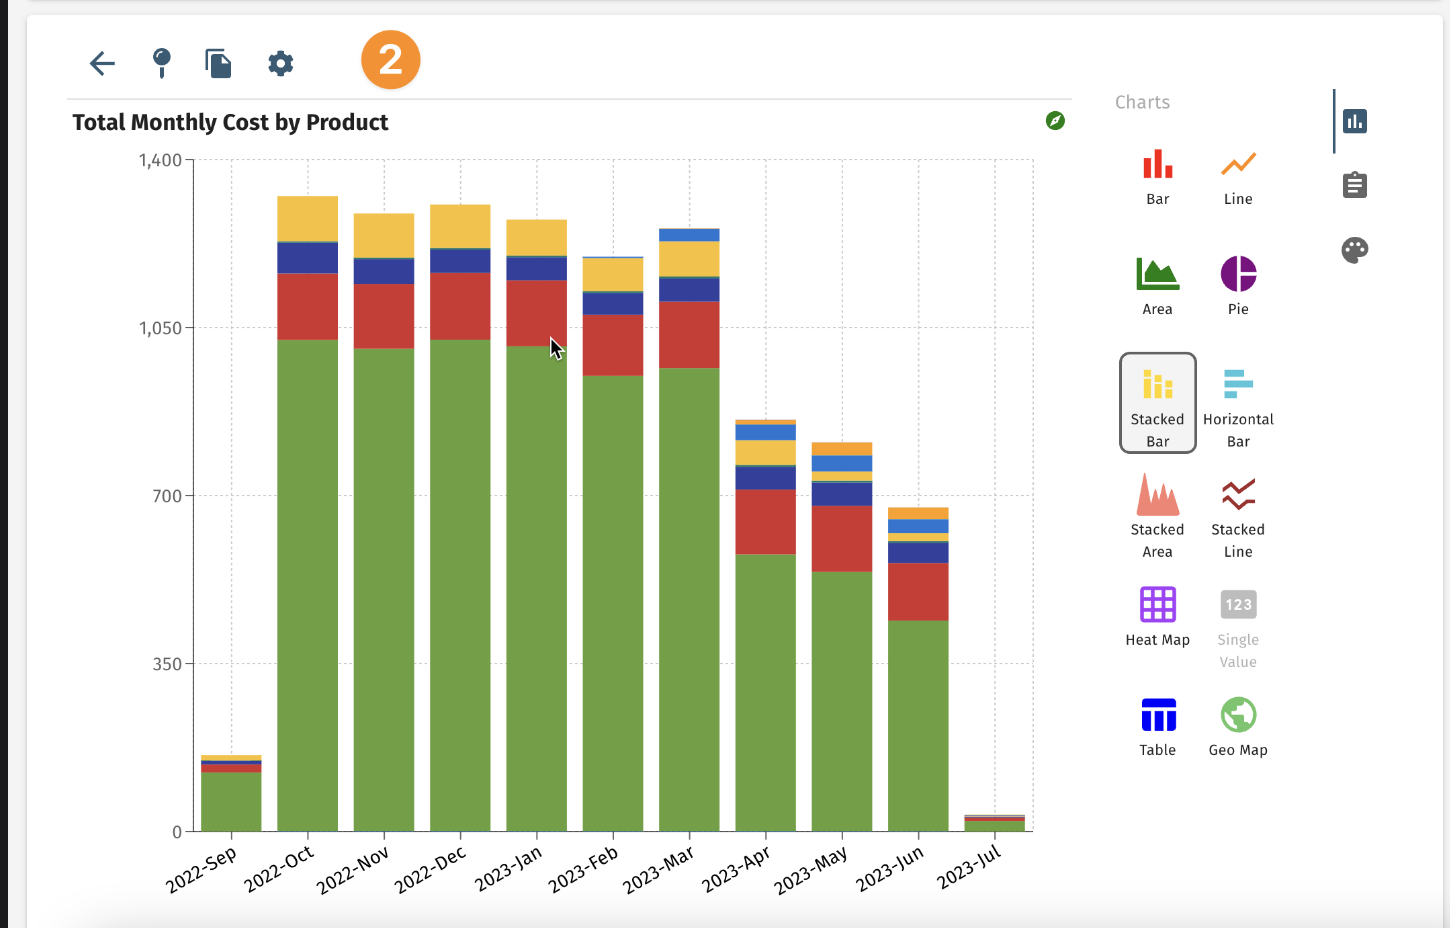This screenshot has width=1450, height=928.
Task: Click the back arrow to return
Action: [101, 63]
